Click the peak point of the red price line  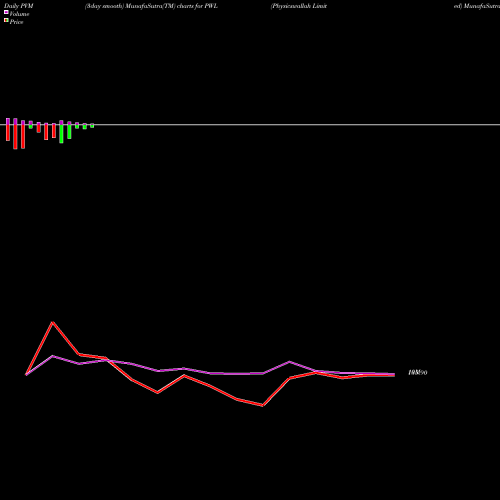tap(53, 322)
